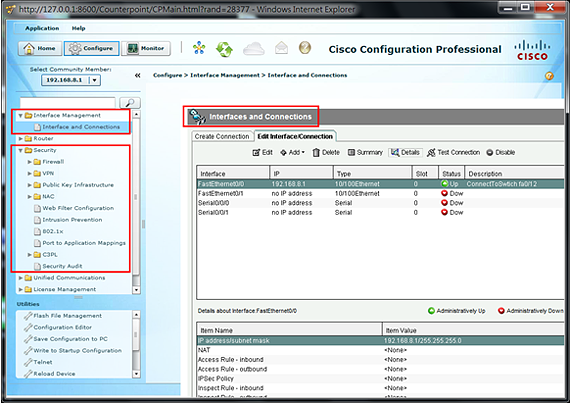
Task: Select the FastEthernet0/0 row
Action: [380, 184]
